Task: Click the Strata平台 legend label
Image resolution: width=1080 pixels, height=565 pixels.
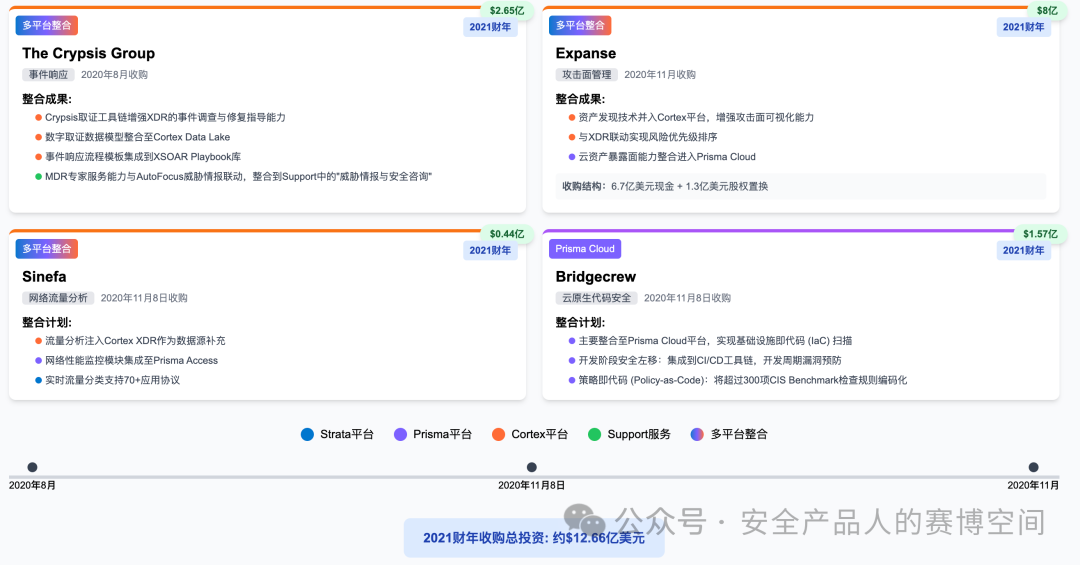Action: click(346, 434)
